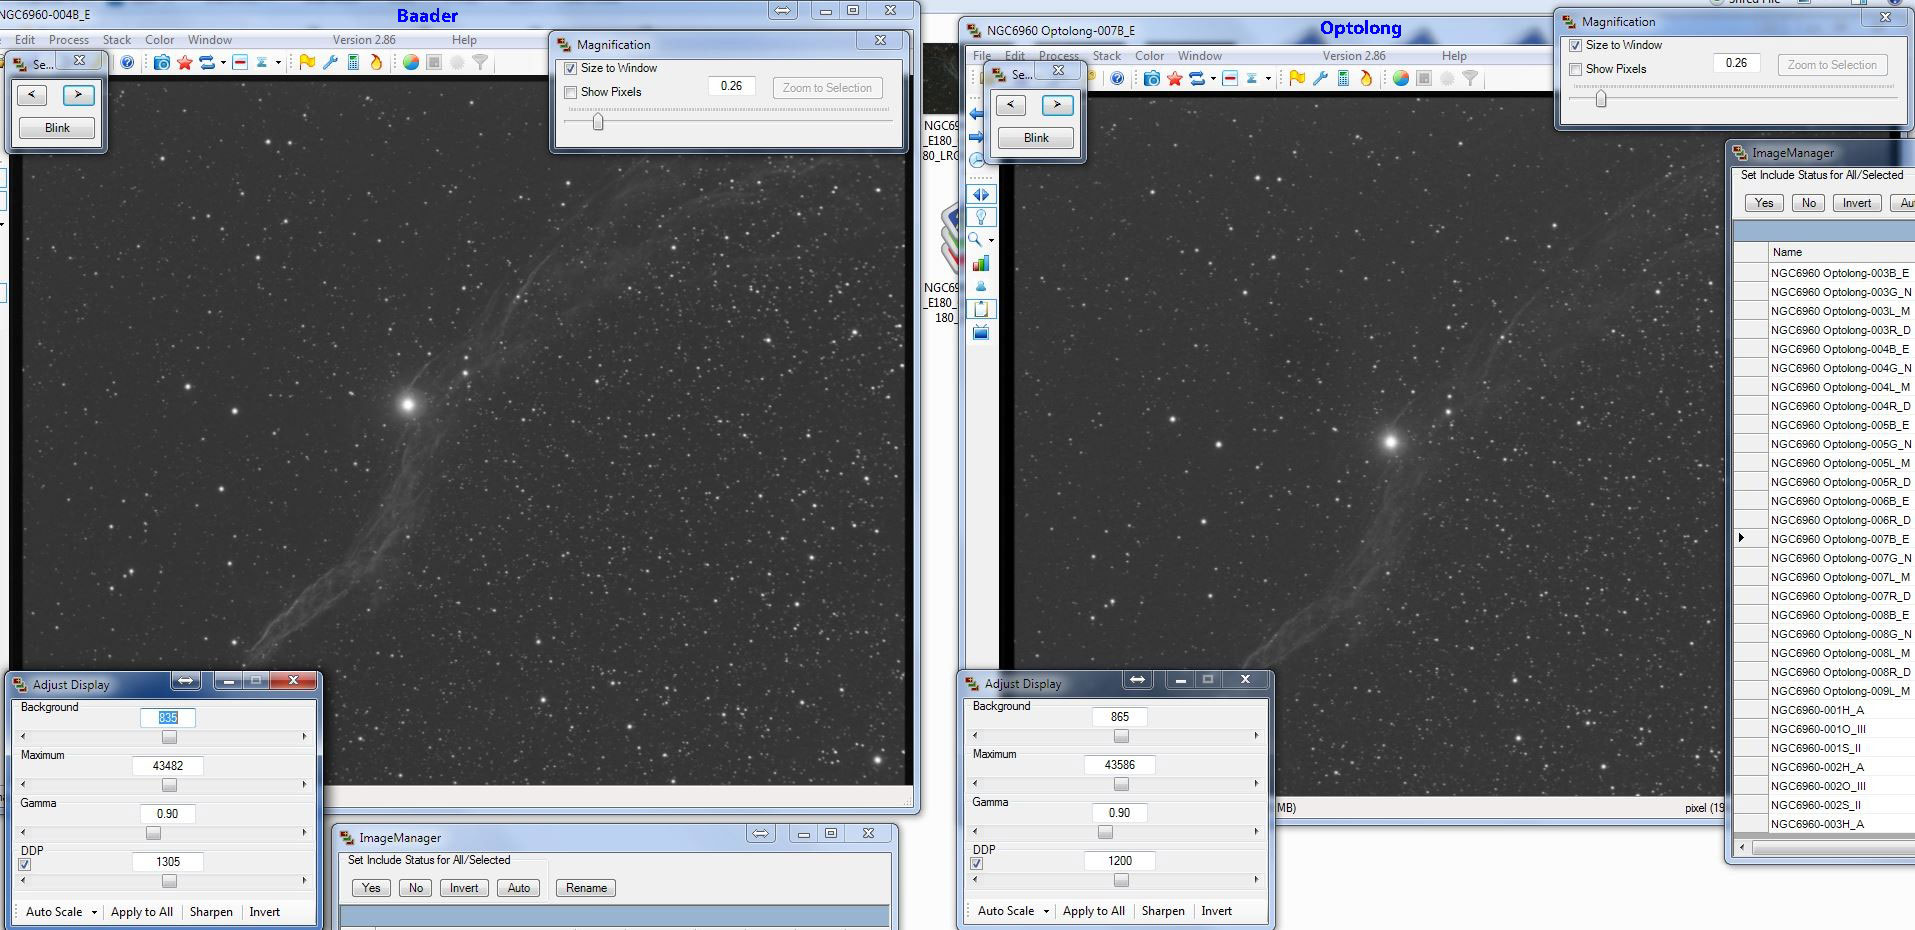Open Color menu in Baader window
This screenshot has width=1915, height=930.
160,40
